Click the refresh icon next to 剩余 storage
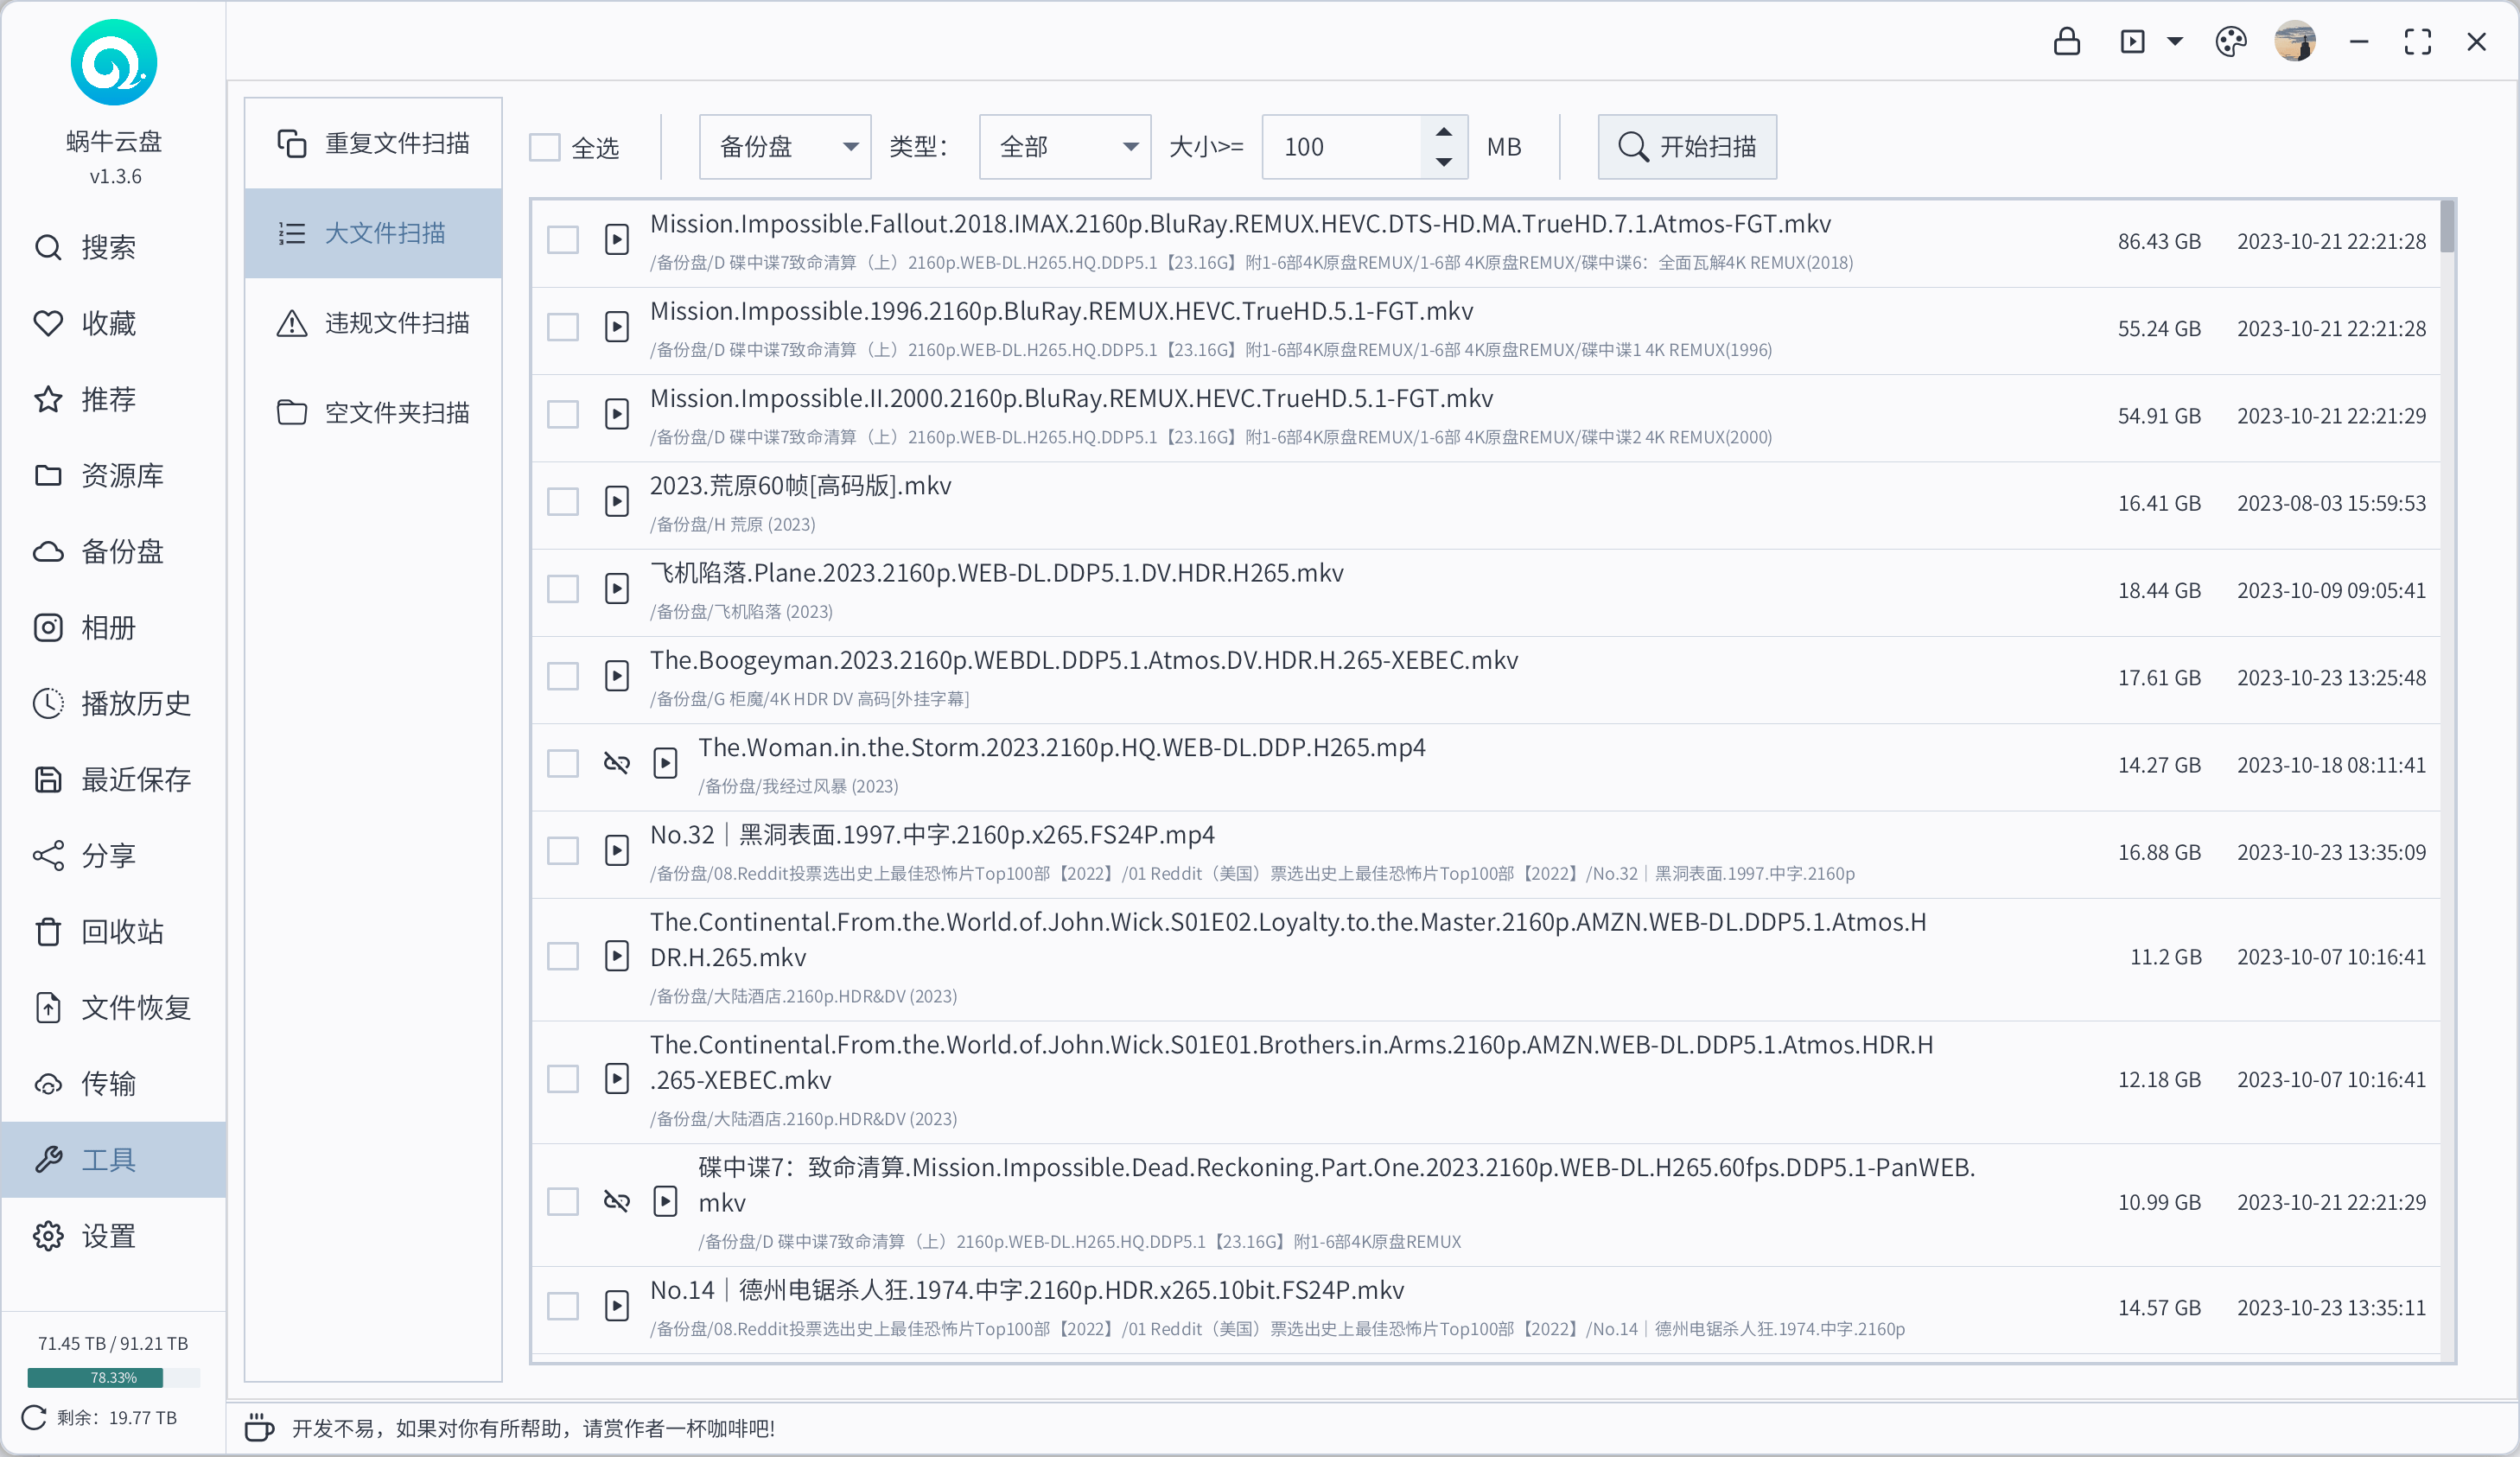2520x1457 pixels. (x=33, y=1417)
